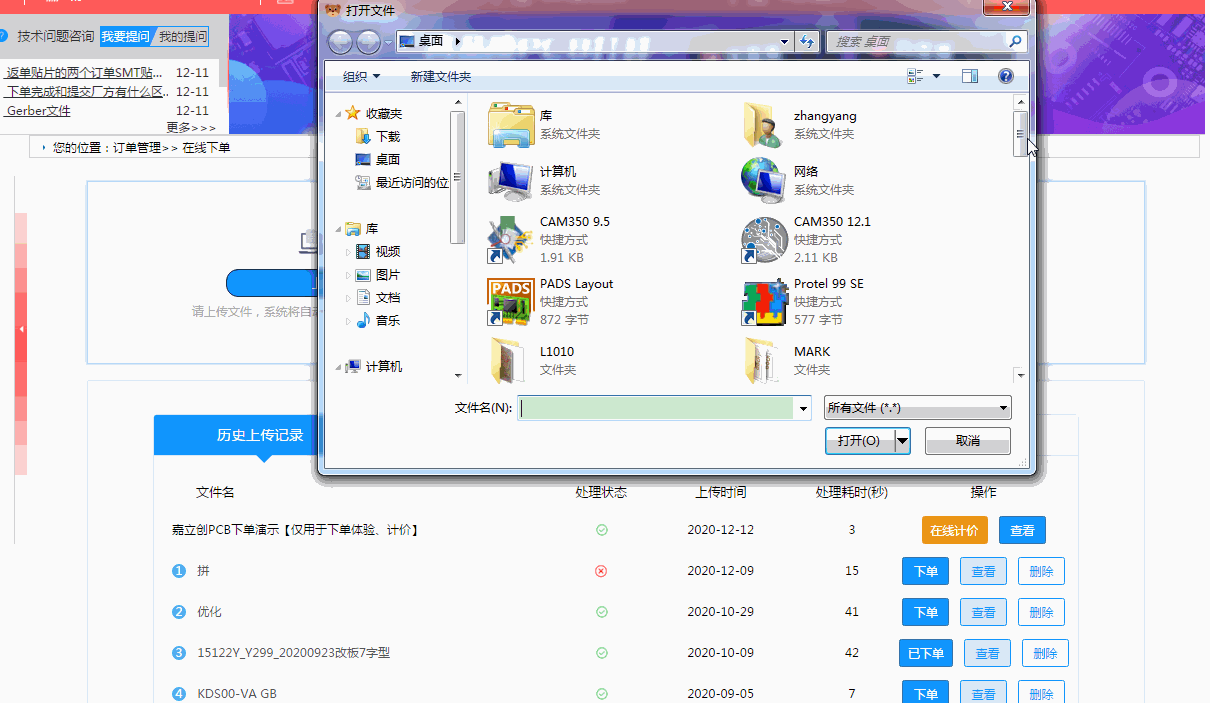
Task: Expand the file name history dropdown
Action: (803, 408)
